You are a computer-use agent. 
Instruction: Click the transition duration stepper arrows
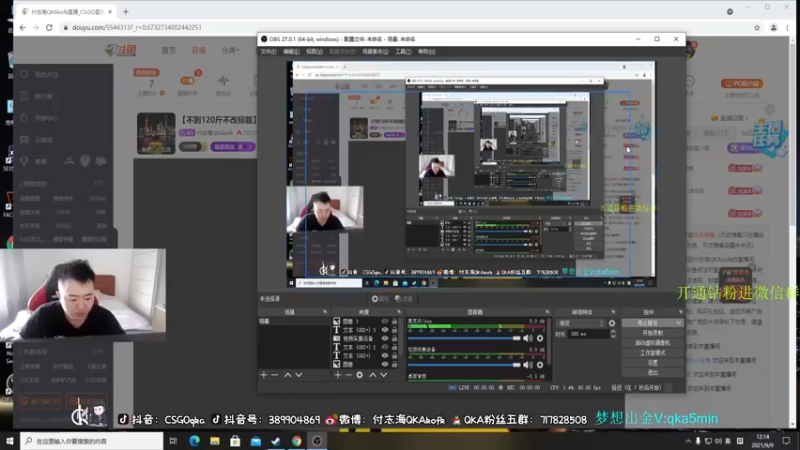coord(613,334)
